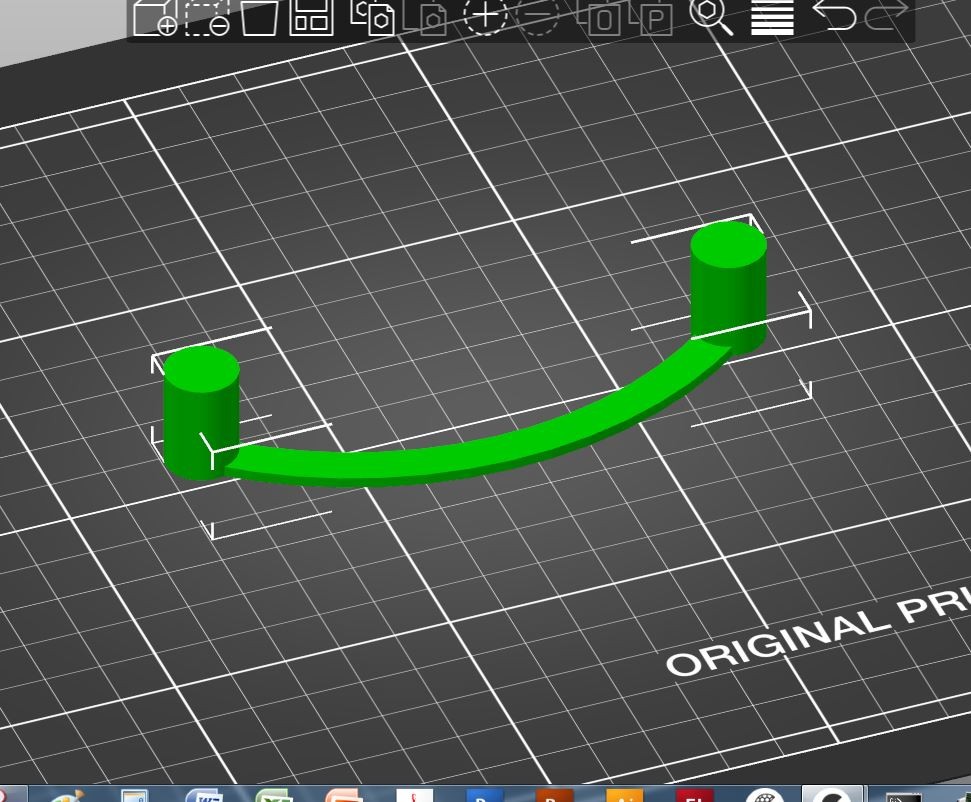Click the Split to objects icon
The height and width of the screenshot is (802, 971).
point(598,17)
